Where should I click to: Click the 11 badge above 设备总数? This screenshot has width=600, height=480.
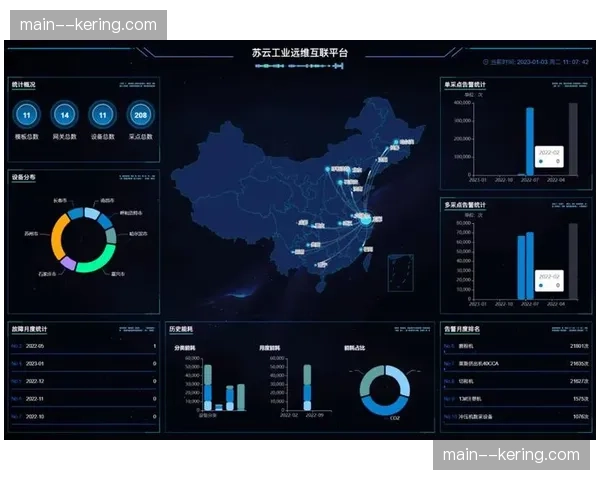(x=103, y=115)
